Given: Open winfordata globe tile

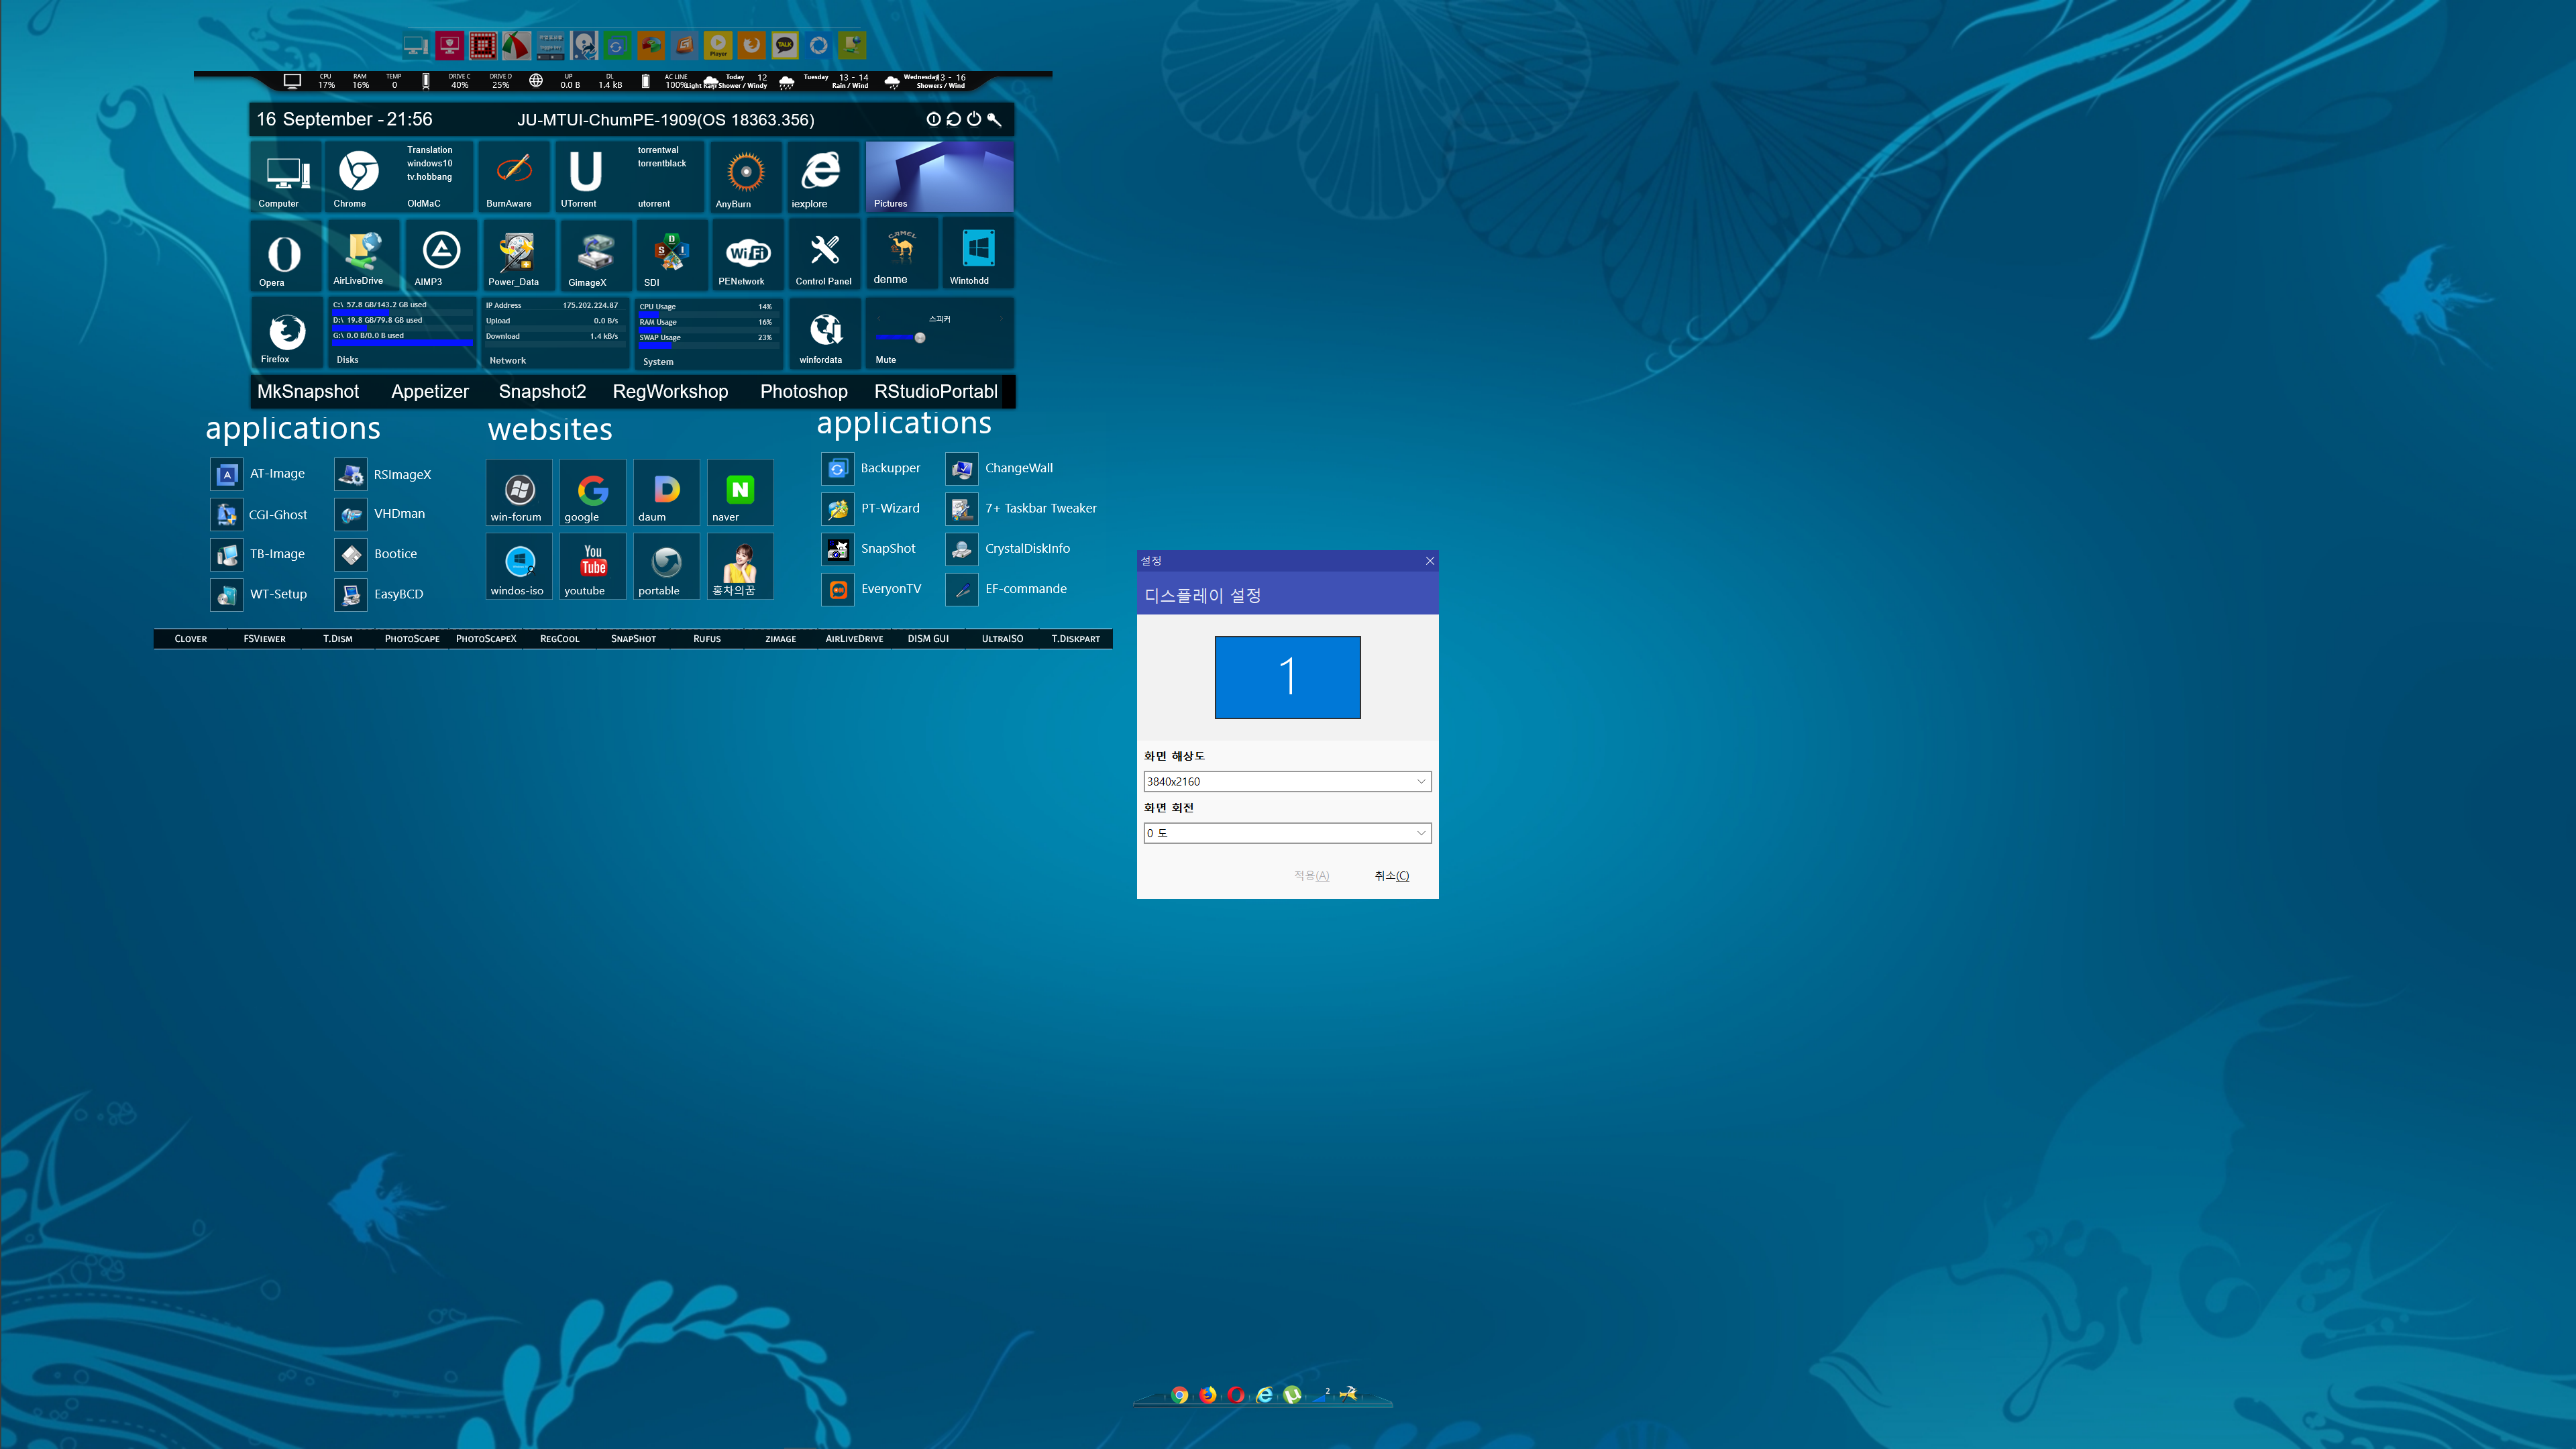Looking at the screenshot, I should pyautogui.click(x=825, y=333).
